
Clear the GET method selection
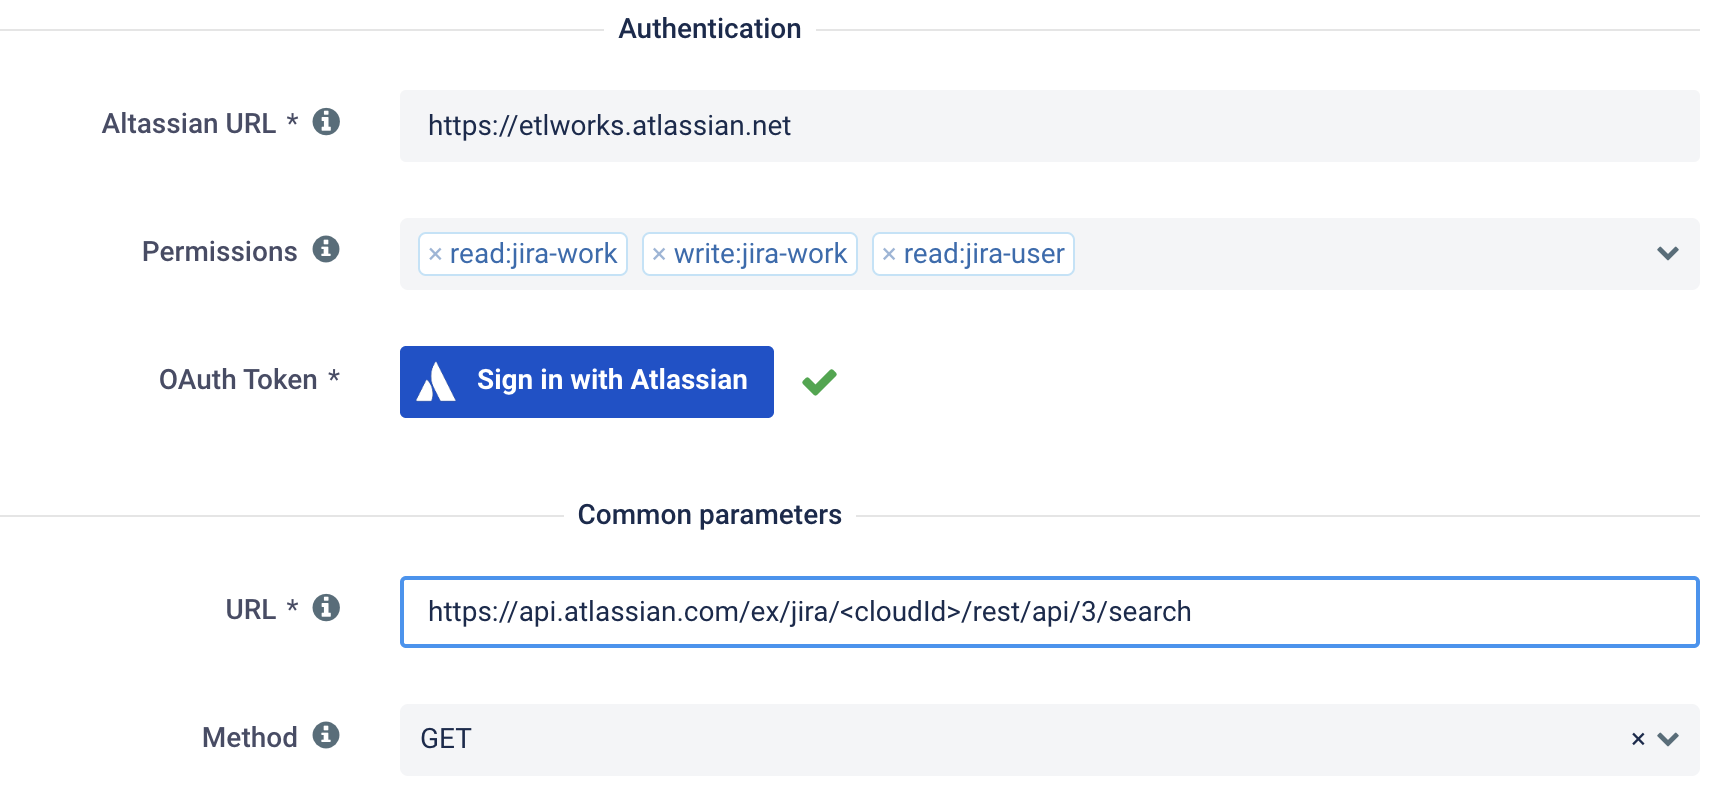pos(1638,739)
